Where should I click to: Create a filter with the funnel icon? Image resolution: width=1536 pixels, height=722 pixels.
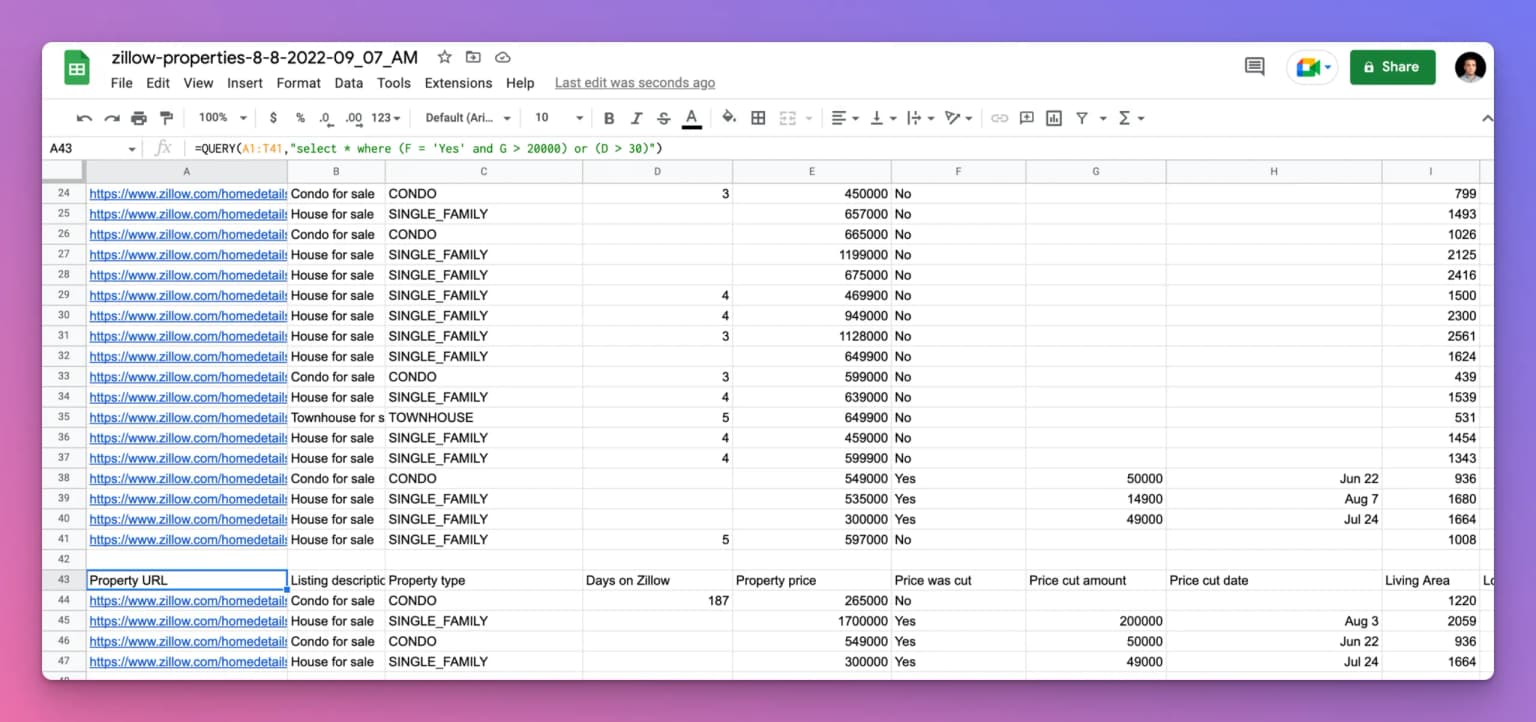[1082, 118]
